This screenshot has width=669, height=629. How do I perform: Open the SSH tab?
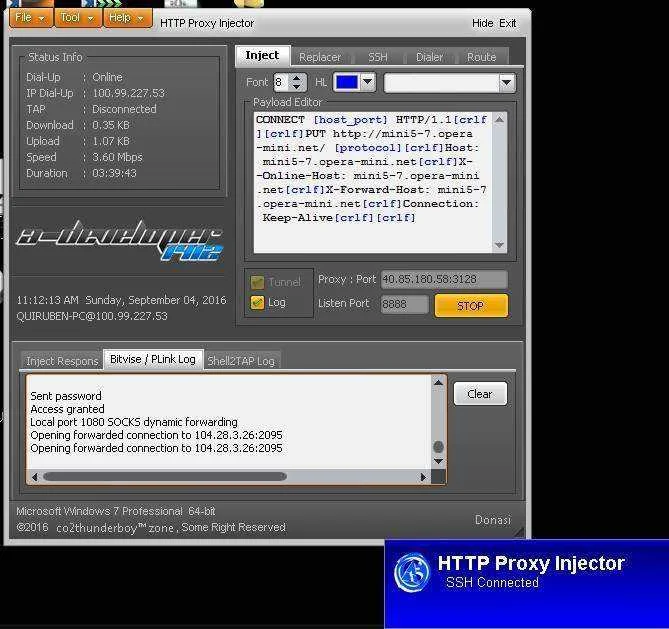pos(378,57)
